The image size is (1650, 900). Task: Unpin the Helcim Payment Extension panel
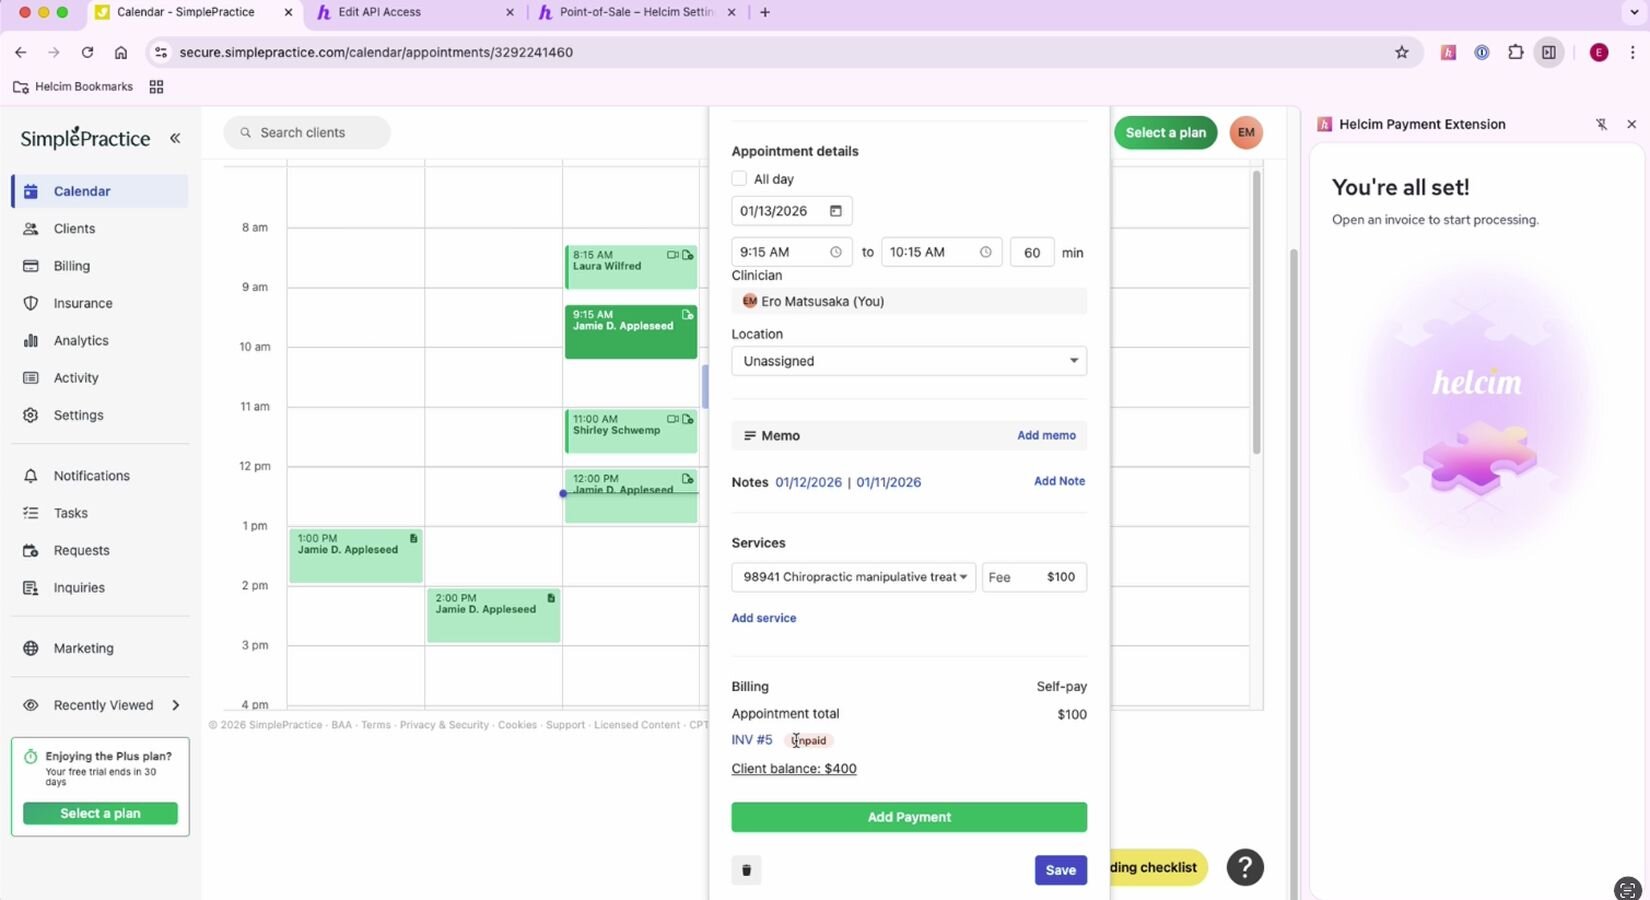click(x=1601, y=124)
